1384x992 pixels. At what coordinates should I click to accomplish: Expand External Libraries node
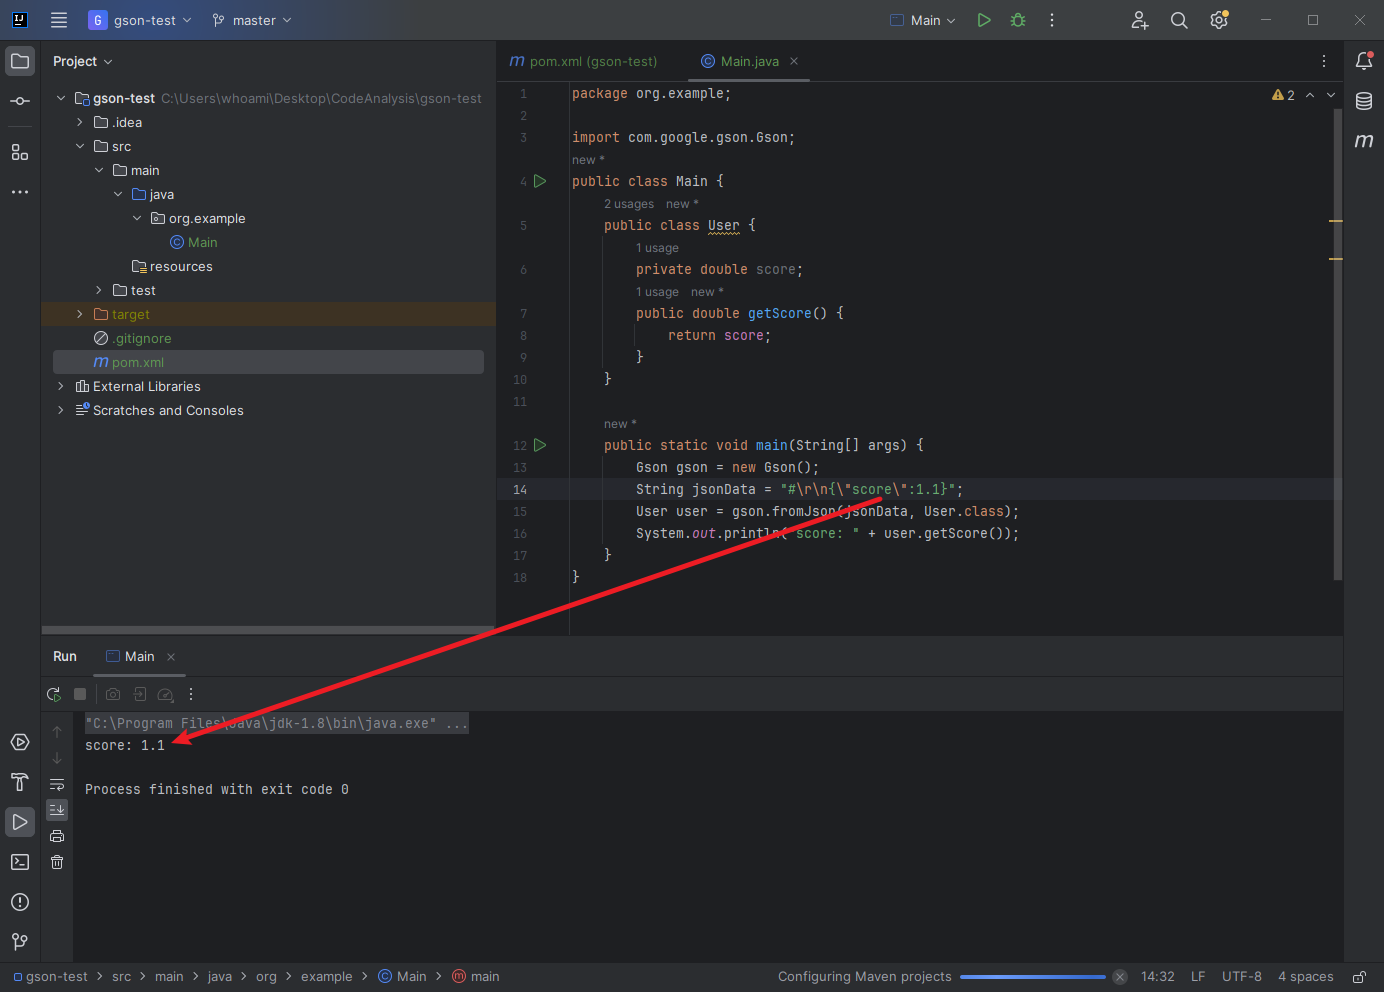pos(61,386)
